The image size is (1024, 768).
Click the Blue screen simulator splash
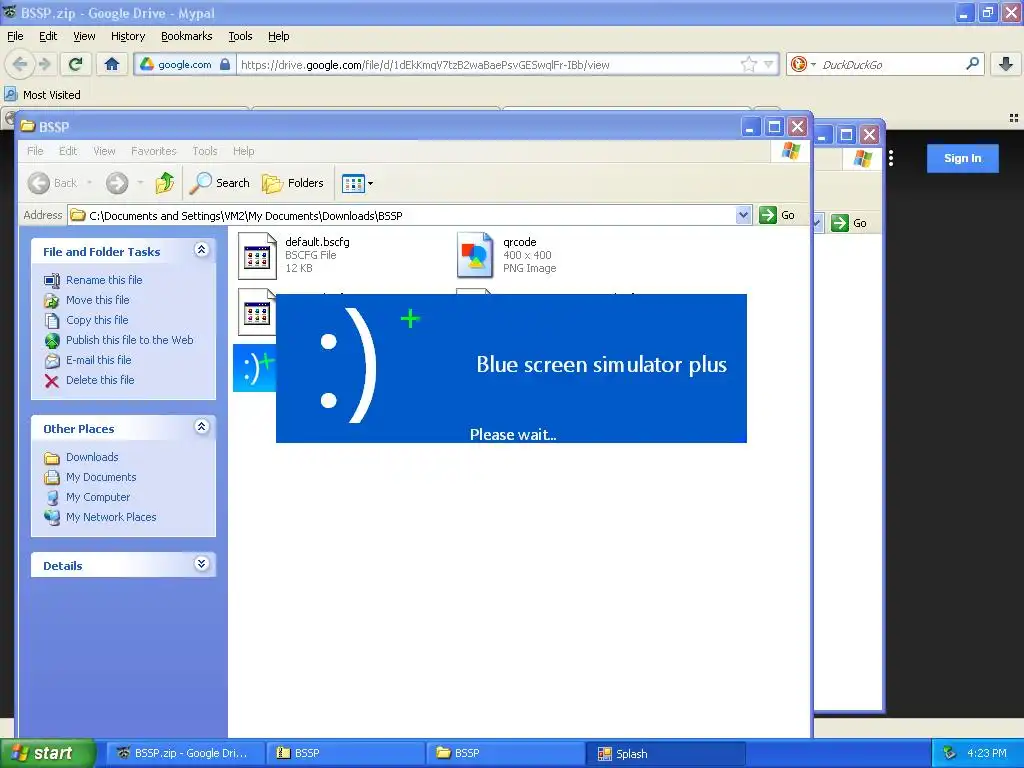coord(511,368)
